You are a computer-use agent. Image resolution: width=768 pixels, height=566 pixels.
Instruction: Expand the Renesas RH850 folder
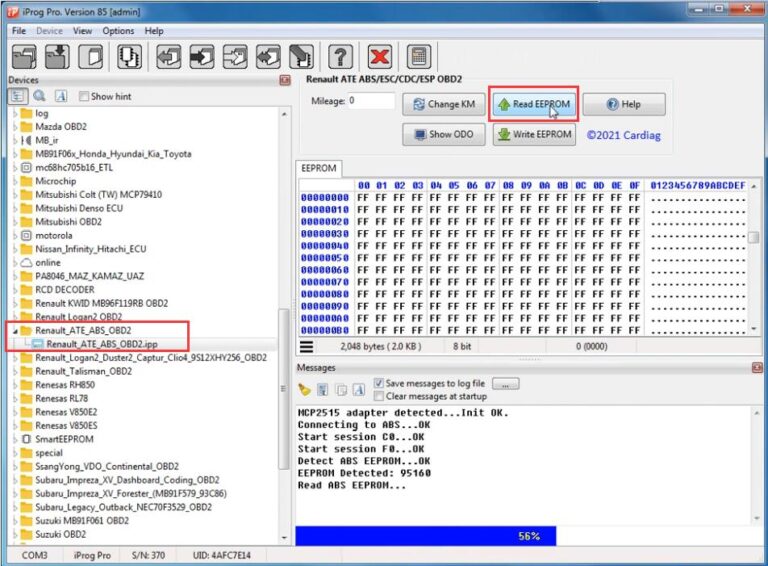click(15, 385)
